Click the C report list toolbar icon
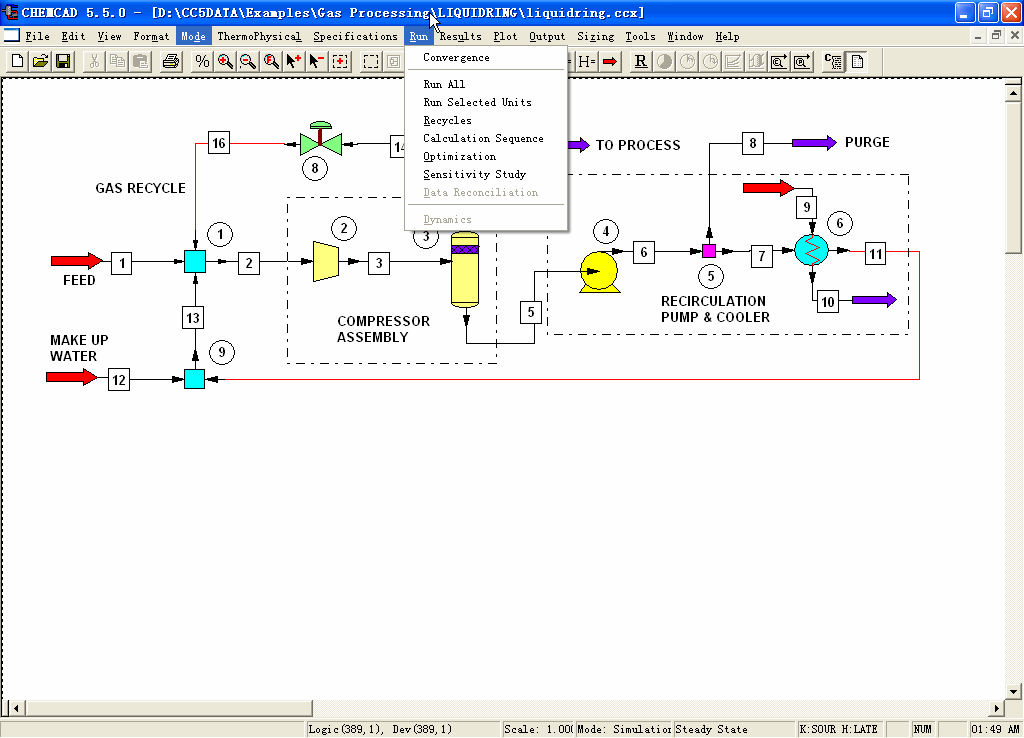 (x=833, y=61)
